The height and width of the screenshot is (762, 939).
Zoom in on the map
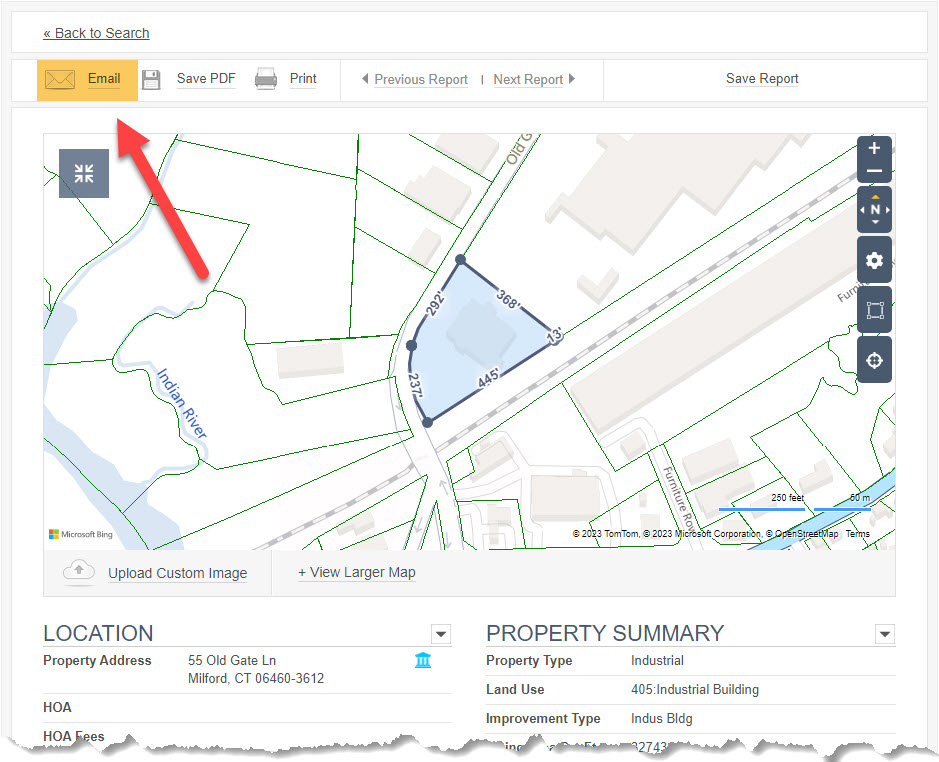click(874, 148)
